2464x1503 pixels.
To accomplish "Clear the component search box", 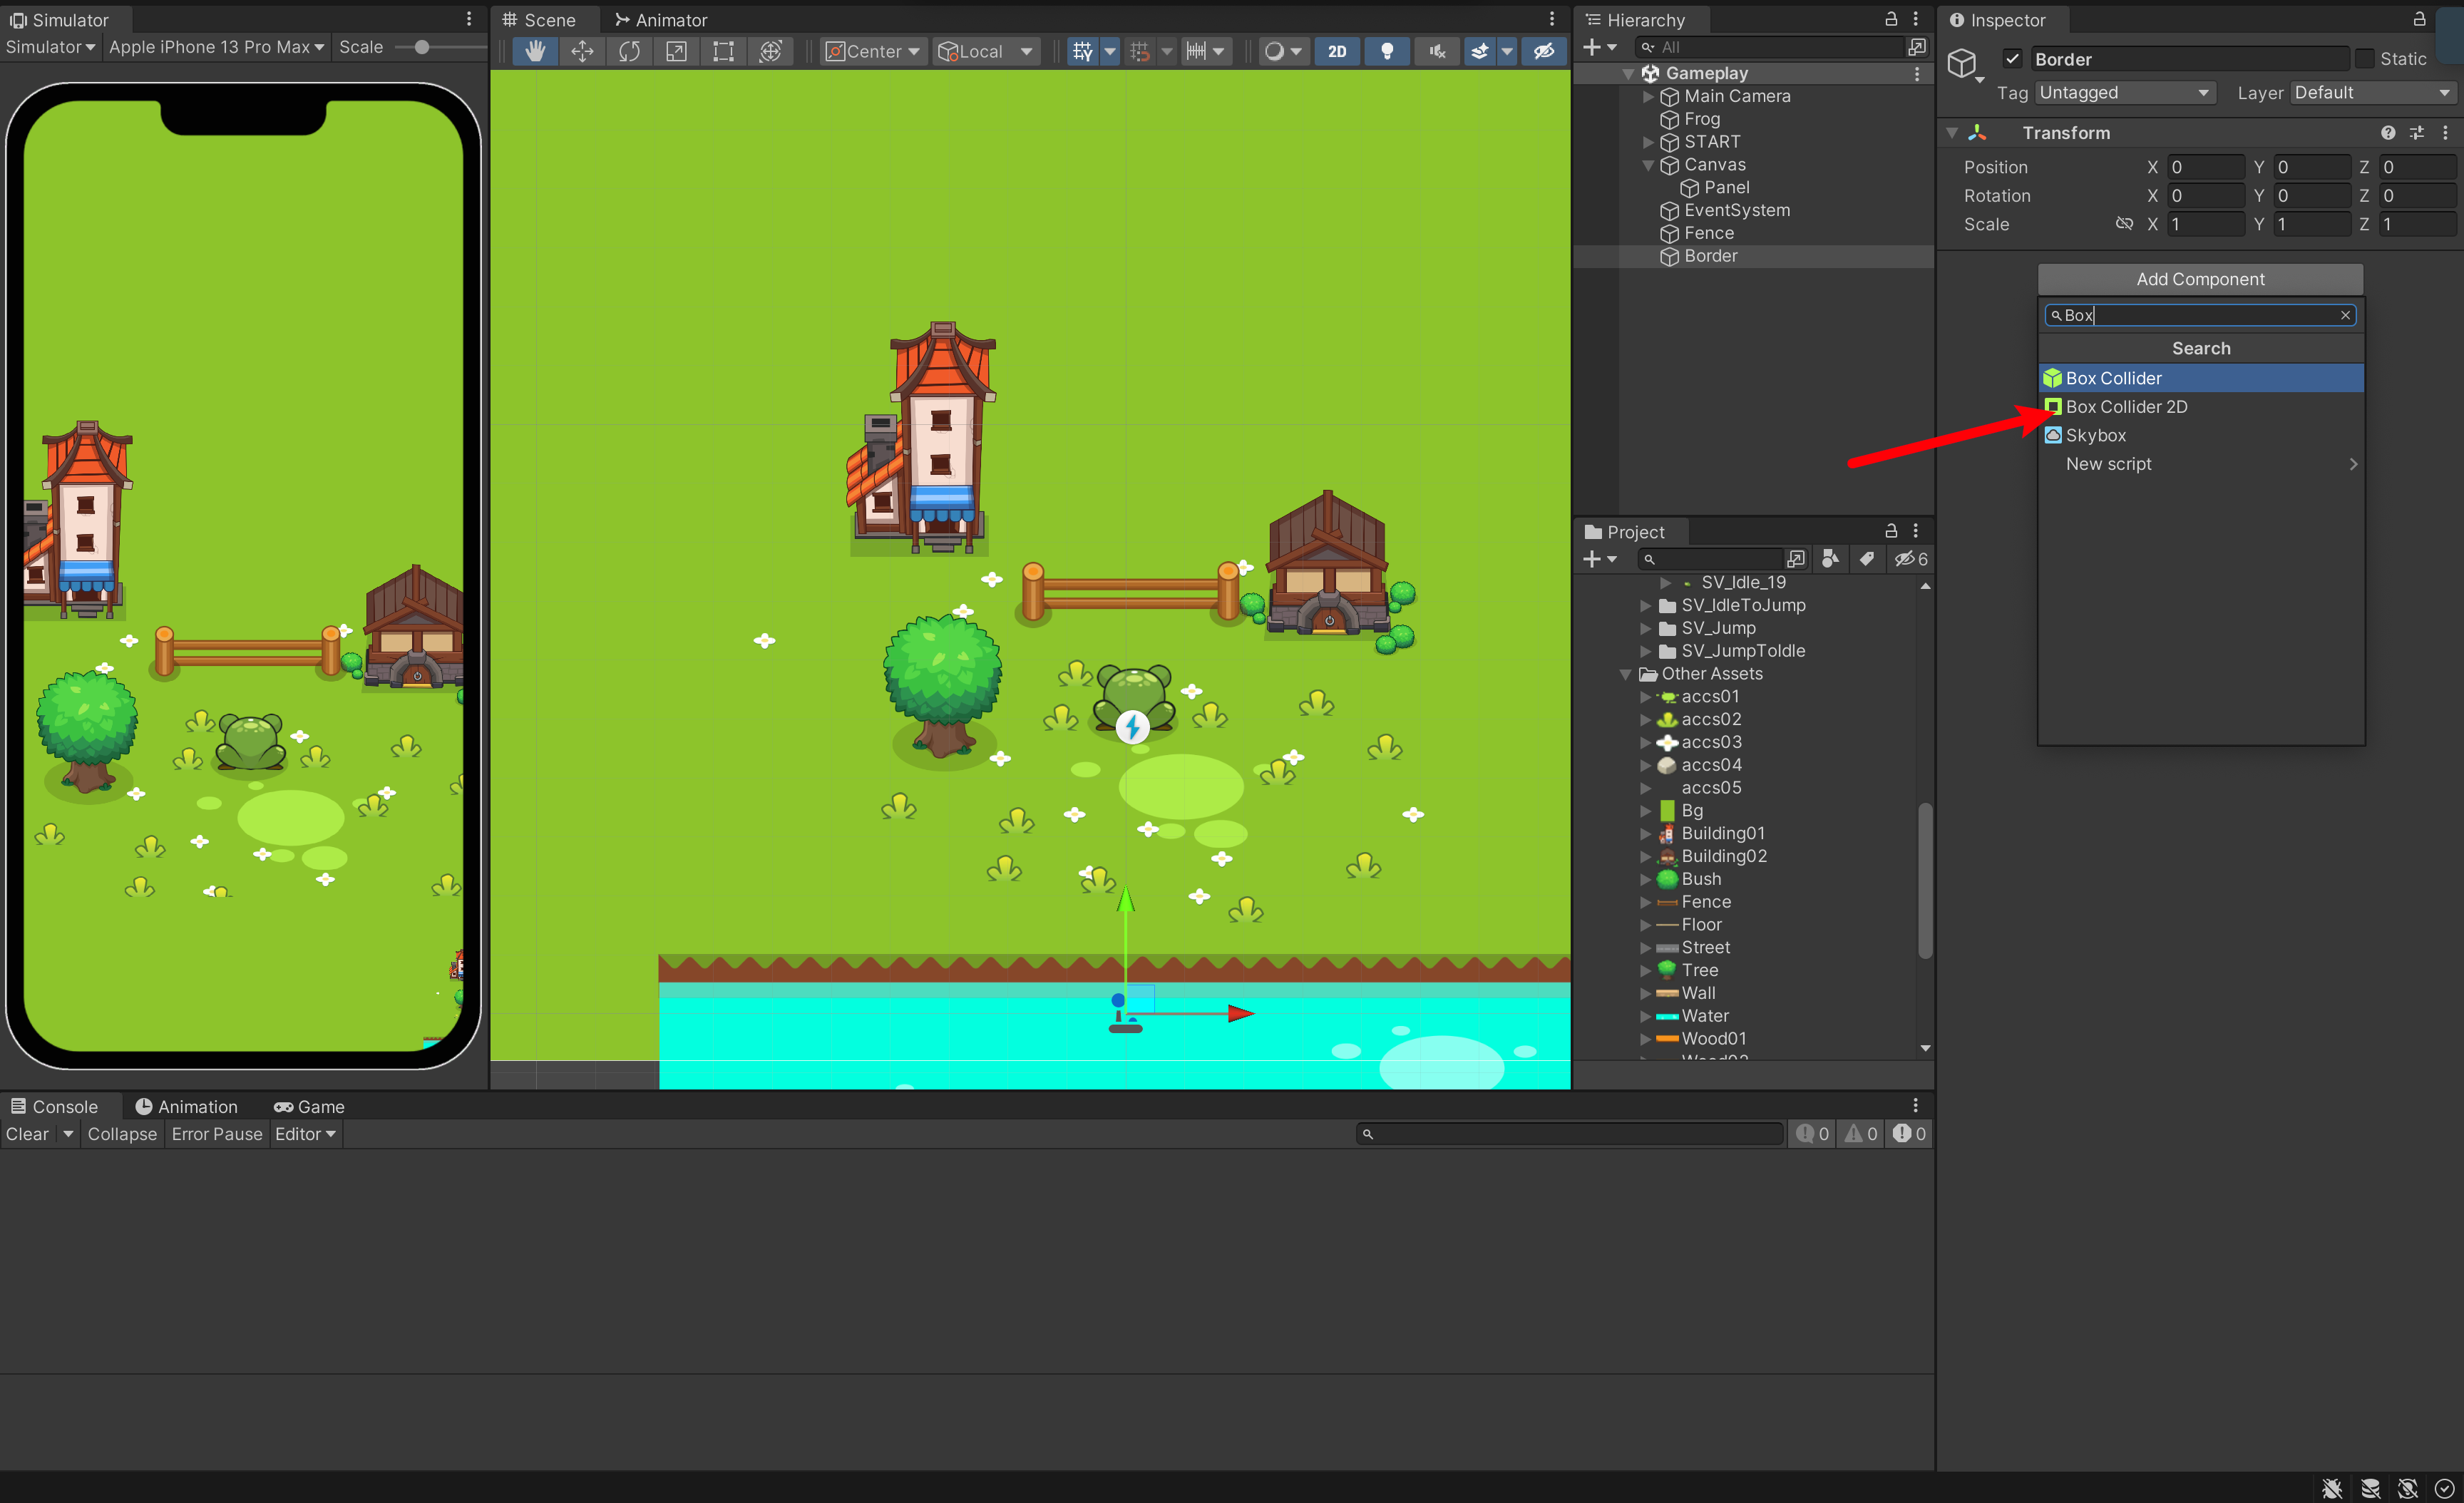I will pos(2345,315).
